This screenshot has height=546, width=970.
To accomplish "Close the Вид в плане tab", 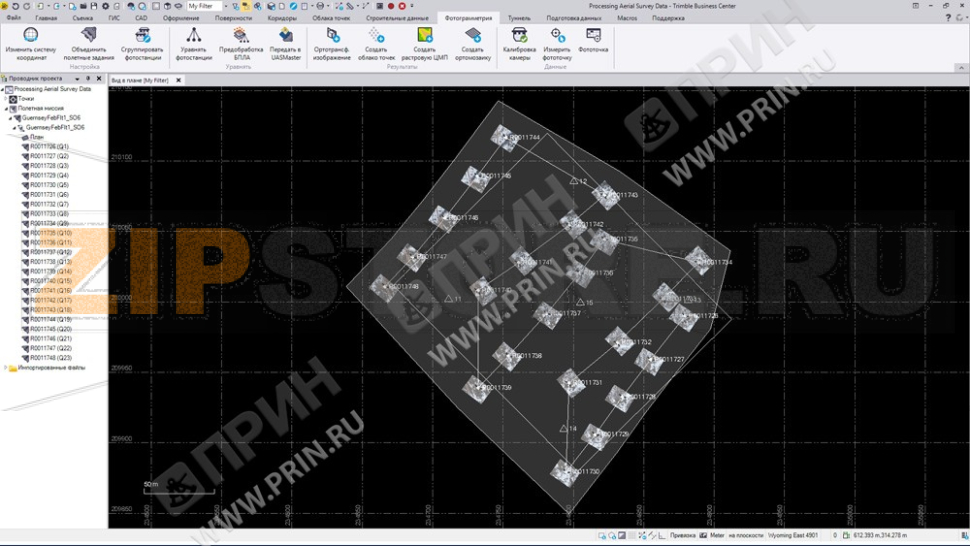I will point(178,80).
